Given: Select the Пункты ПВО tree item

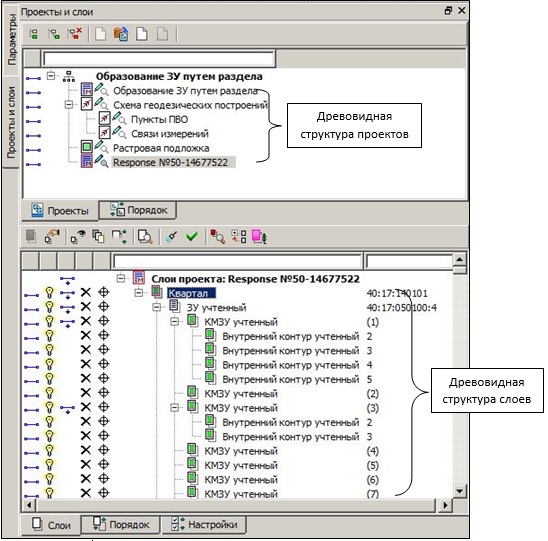Looking at the screenshot, I should point(159,120).
